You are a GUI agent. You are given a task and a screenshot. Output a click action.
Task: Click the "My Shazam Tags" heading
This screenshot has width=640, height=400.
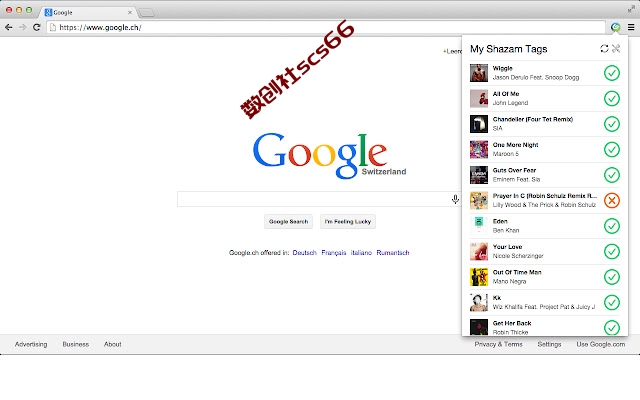tap(509, 49)
